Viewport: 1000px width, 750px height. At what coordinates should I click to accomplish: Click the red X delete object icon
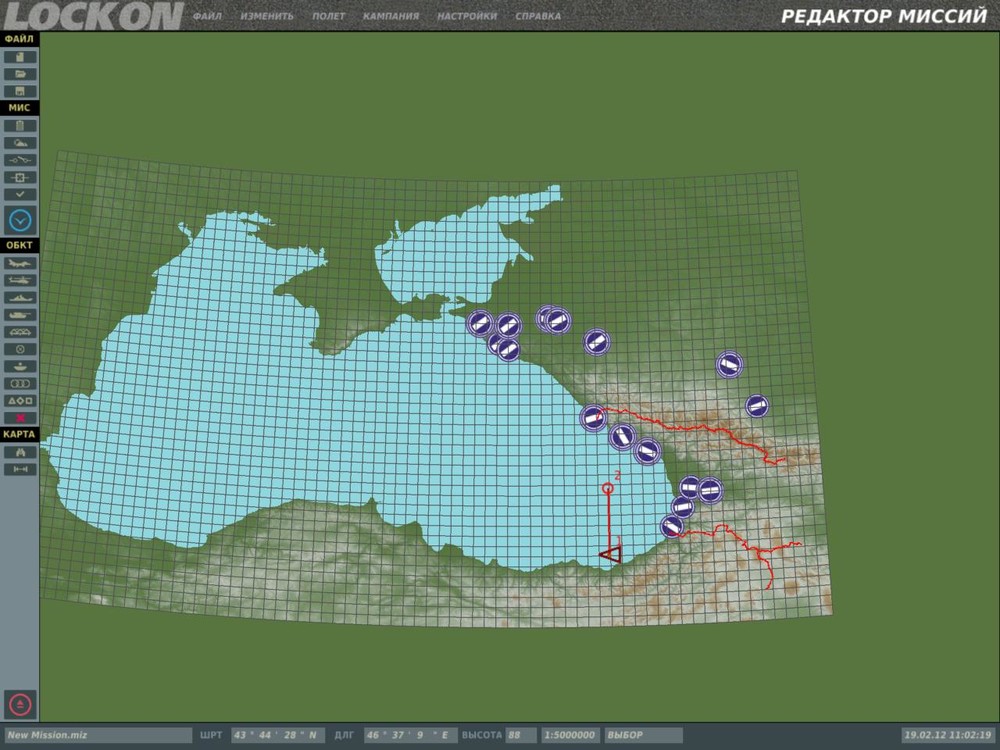20,418
